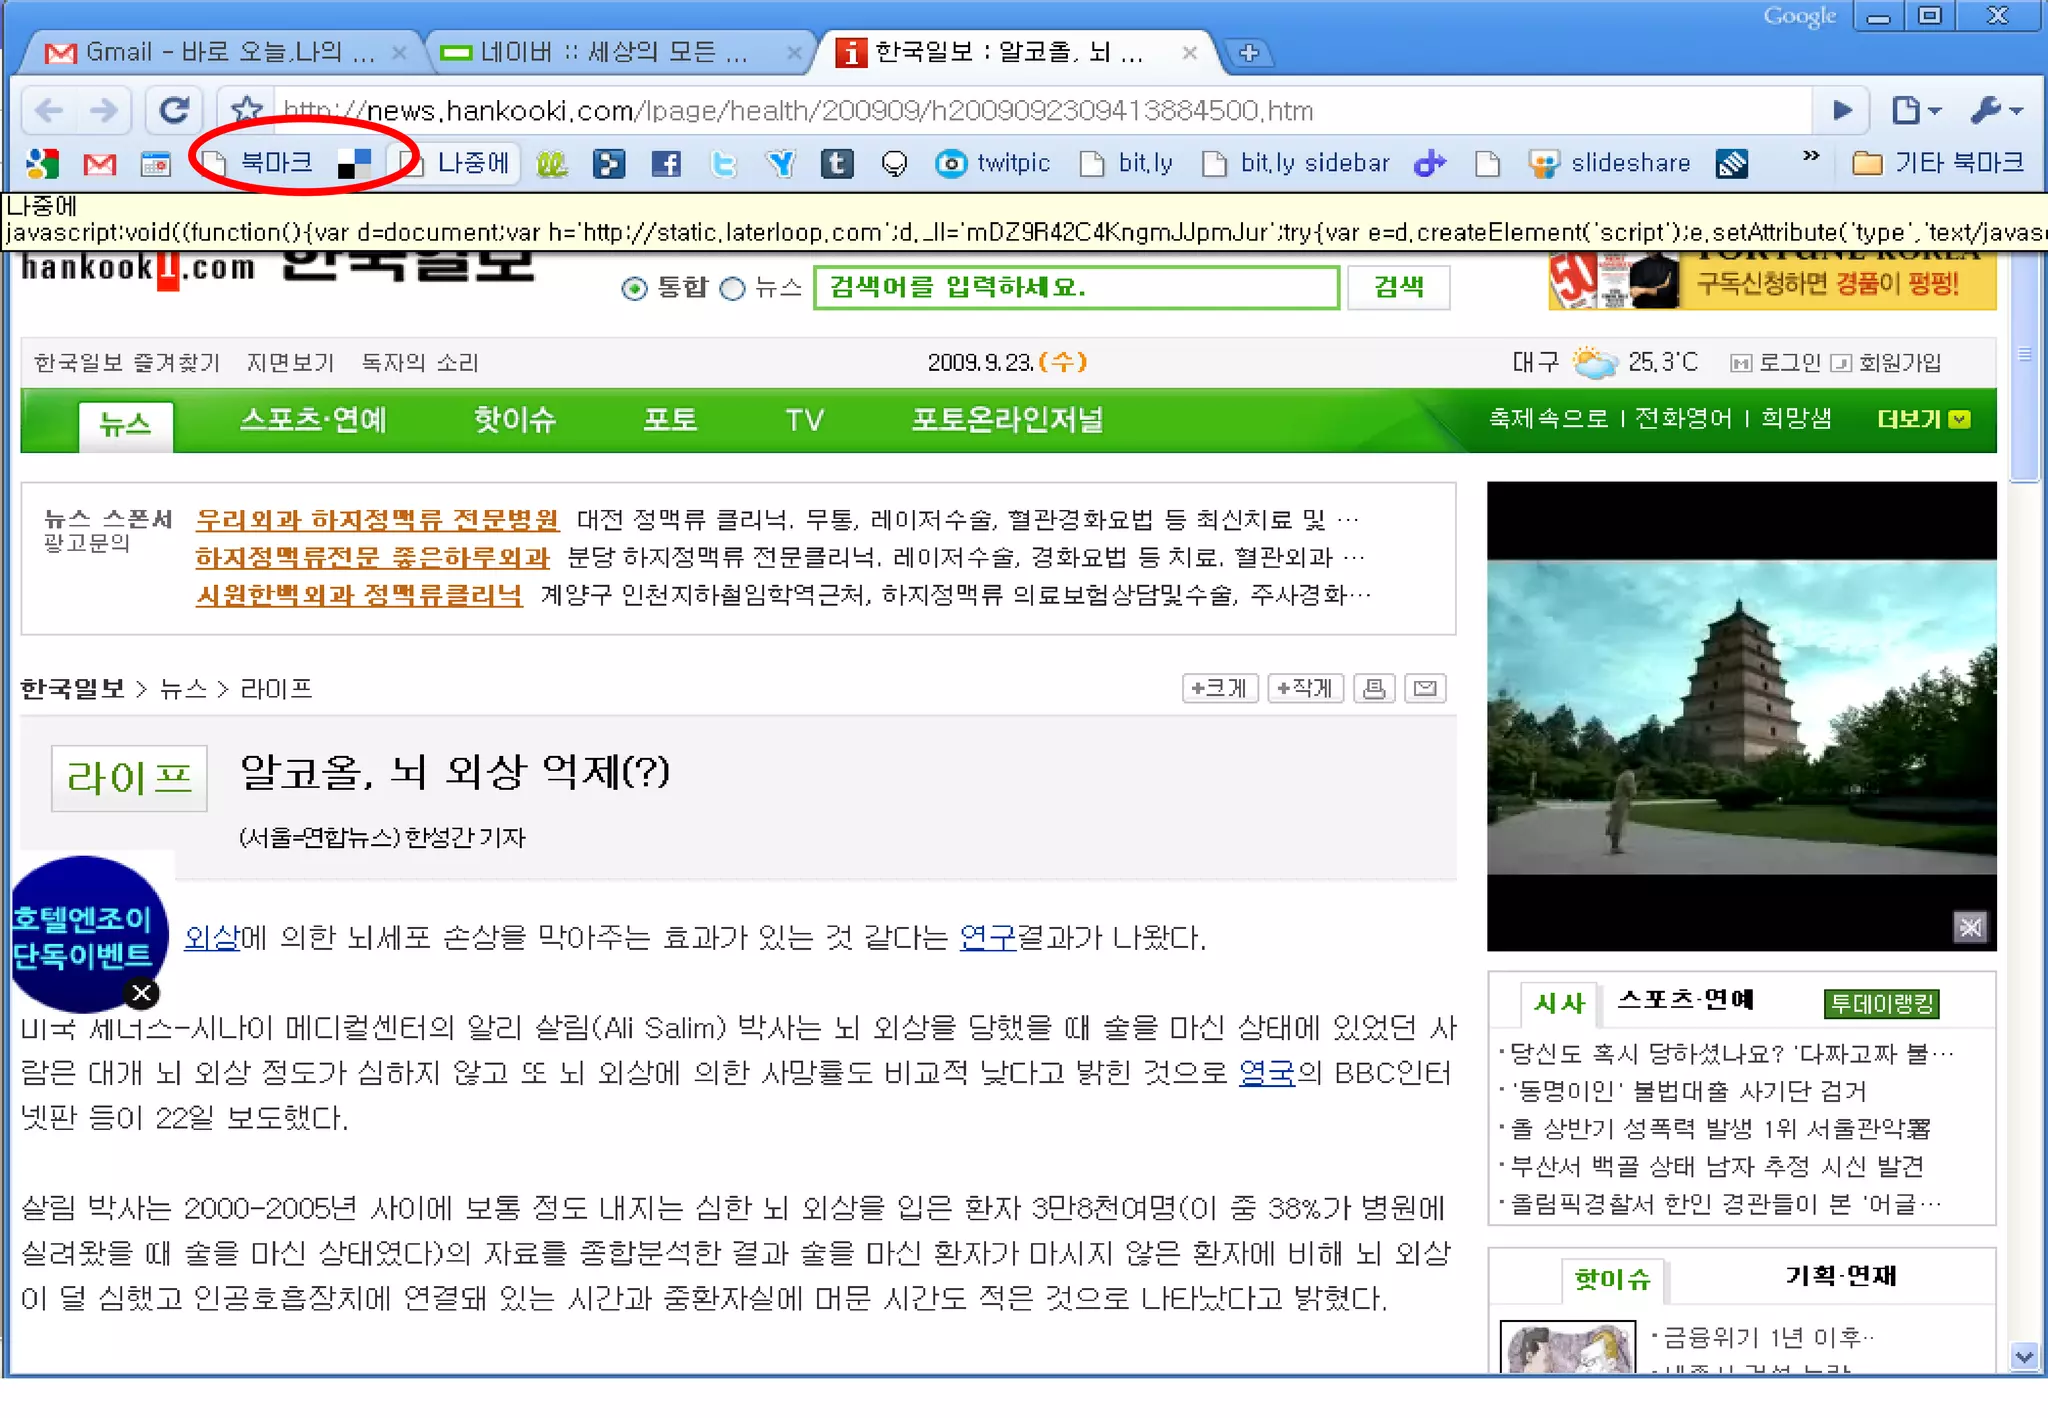Image resolution: width=2048 pixels, height=1418 pixels.
Task: Open the Twitter bookmark icon
Action: tap(723, 163)
